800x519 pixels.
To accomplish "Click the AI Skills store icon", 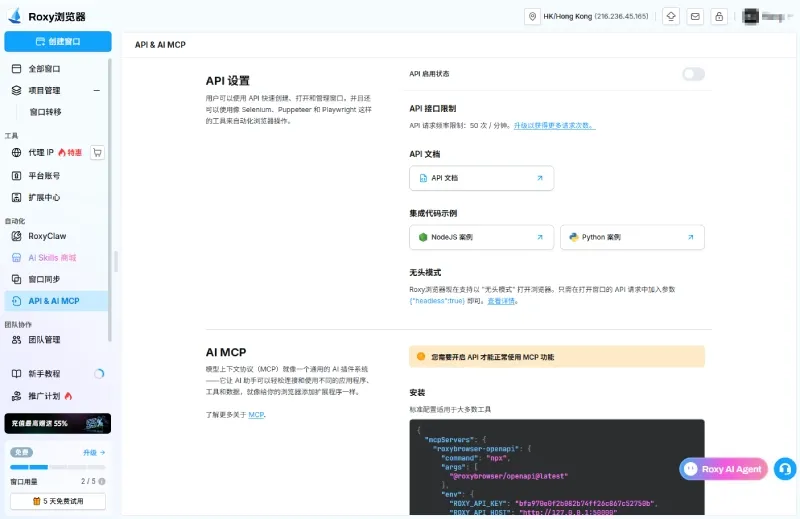I will tap(16, 258).
